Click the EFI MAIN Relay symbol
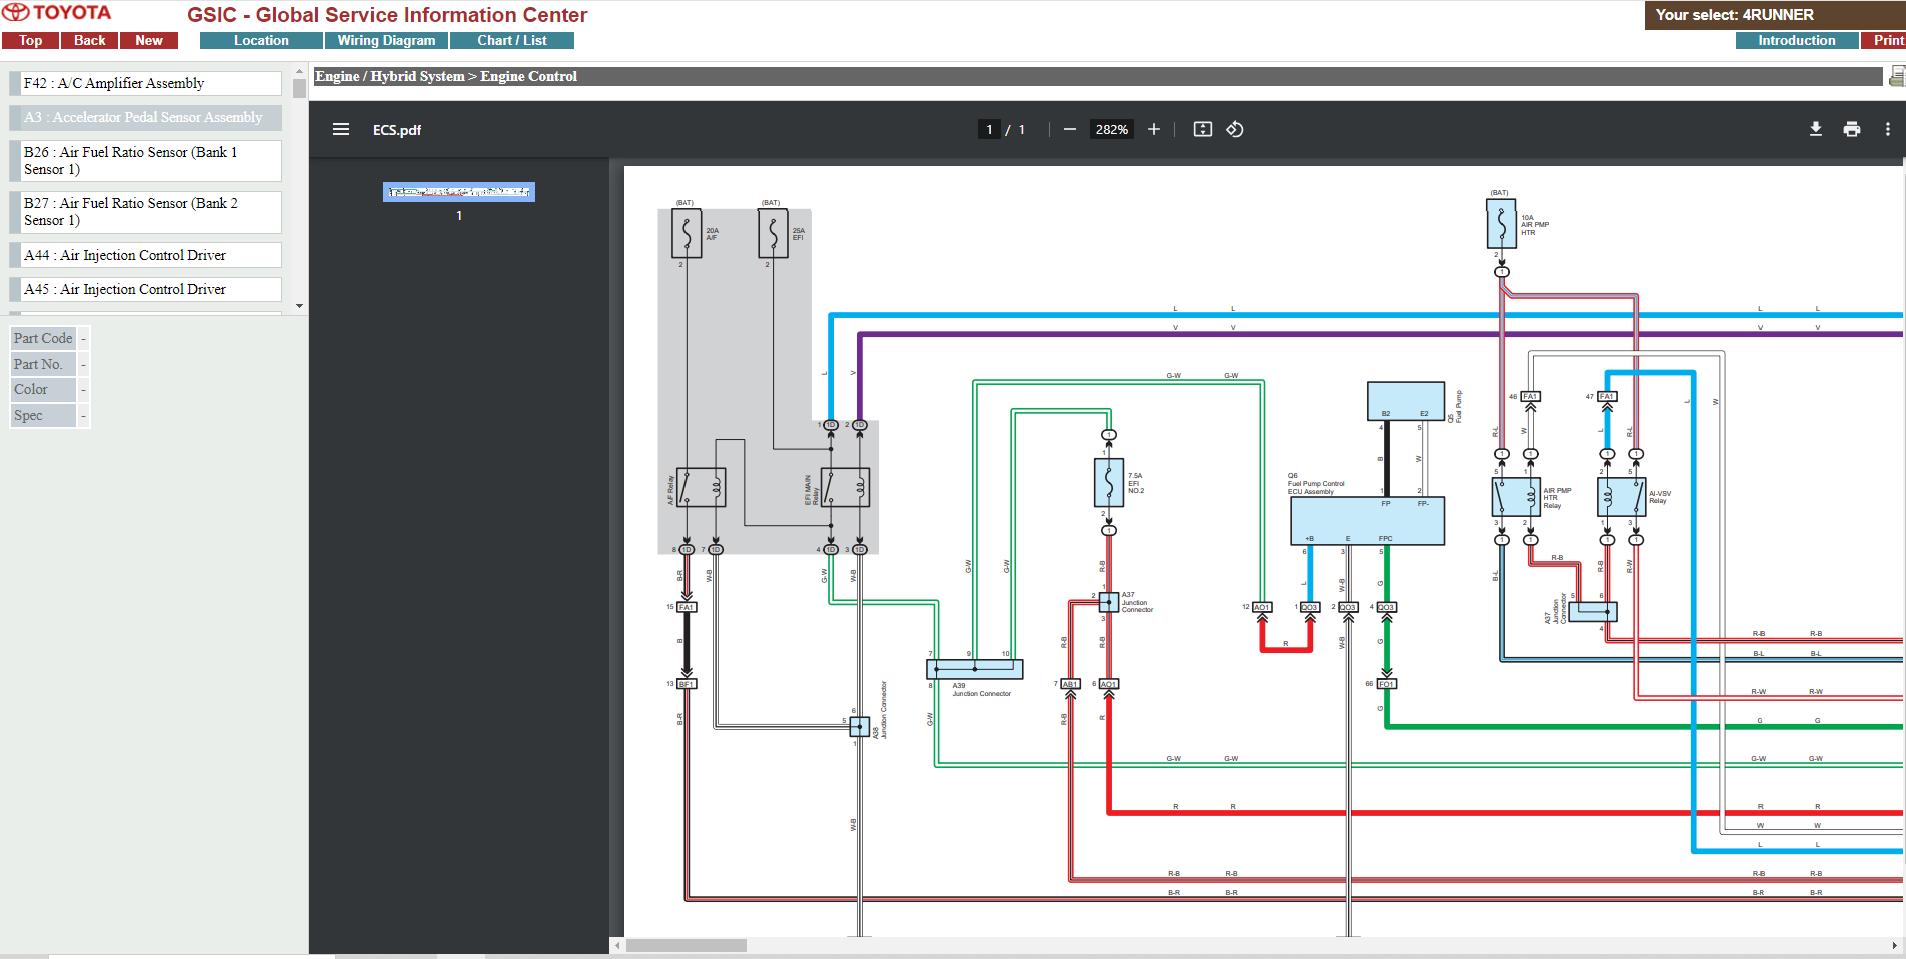The width and height of the screenshot is (1906, 959). tap(845, 488)
